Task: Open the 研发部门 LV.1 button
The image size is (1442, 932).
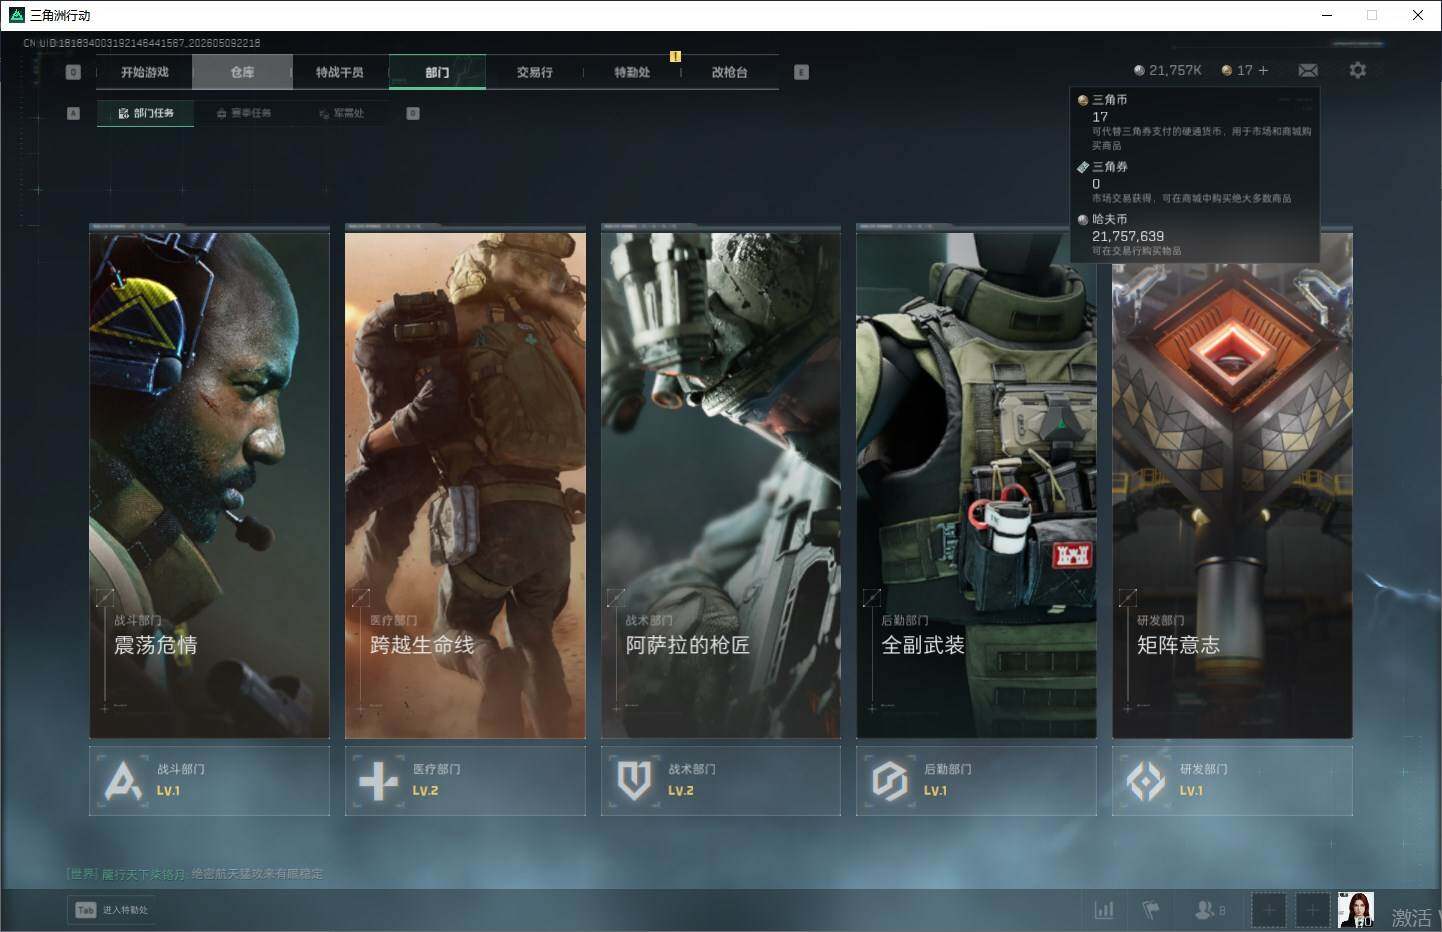Action: 1232,781
